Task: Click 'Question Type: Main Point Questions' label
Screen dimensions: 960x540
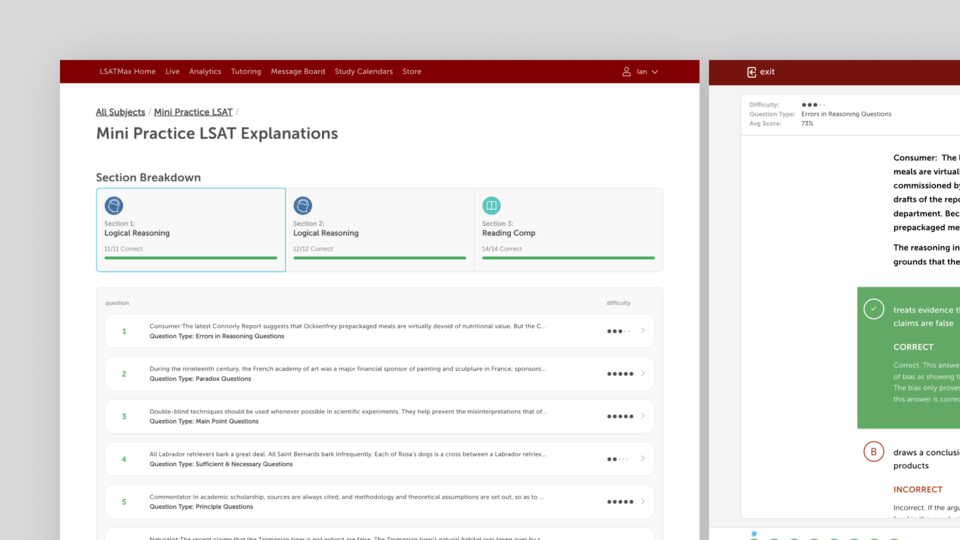Action: (x=204, y=421)
